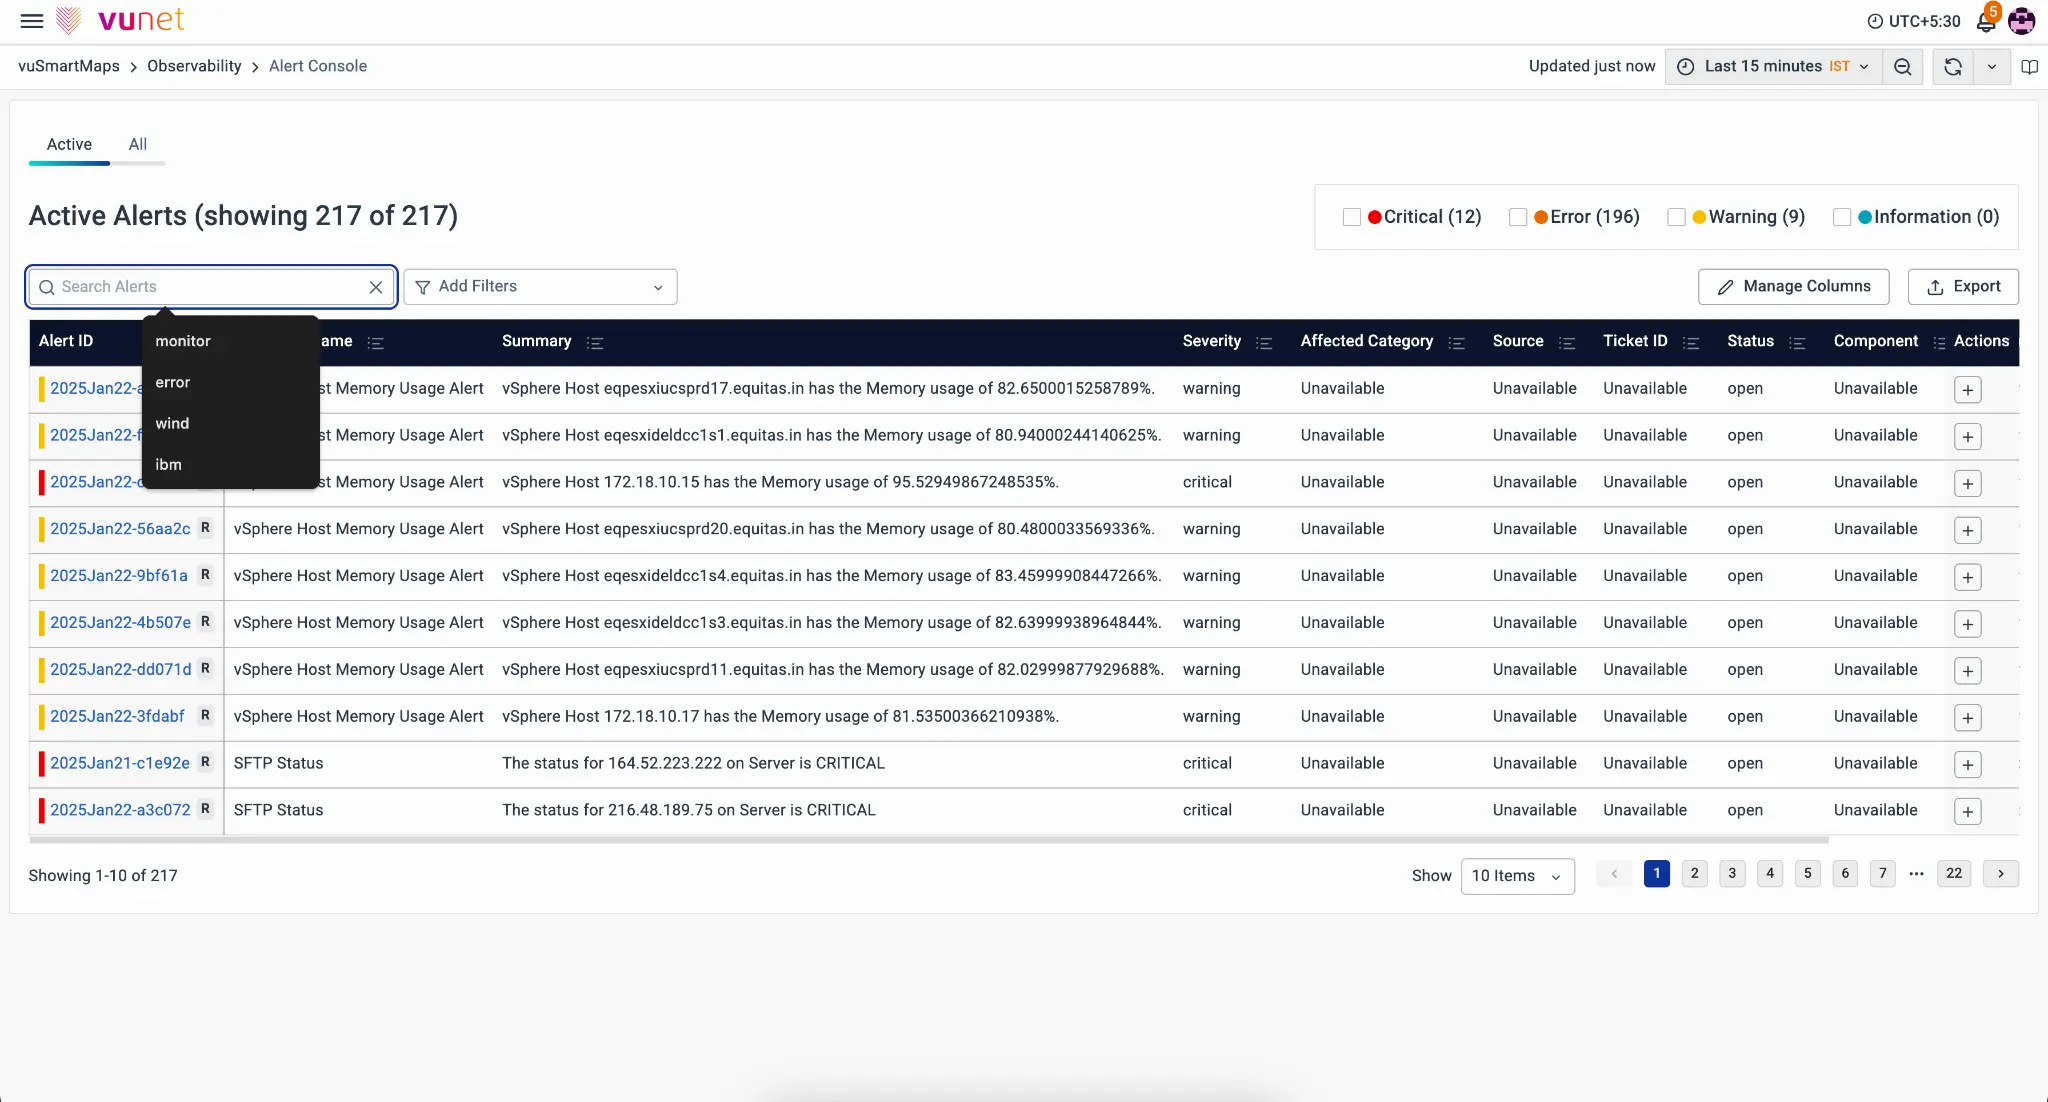Click plus action for SFTP Status 164.52.223.222

tap(1967, 765)
